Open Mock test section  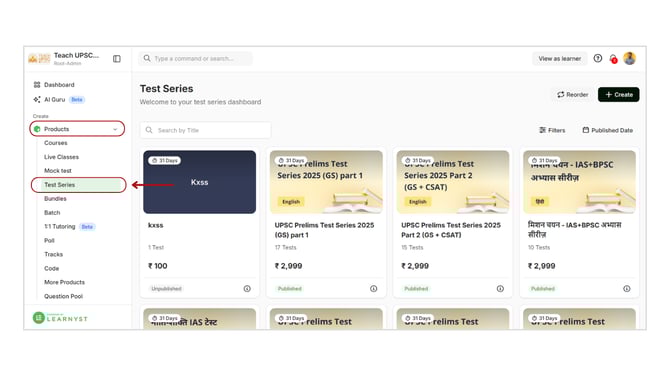(x=58, y=170)
